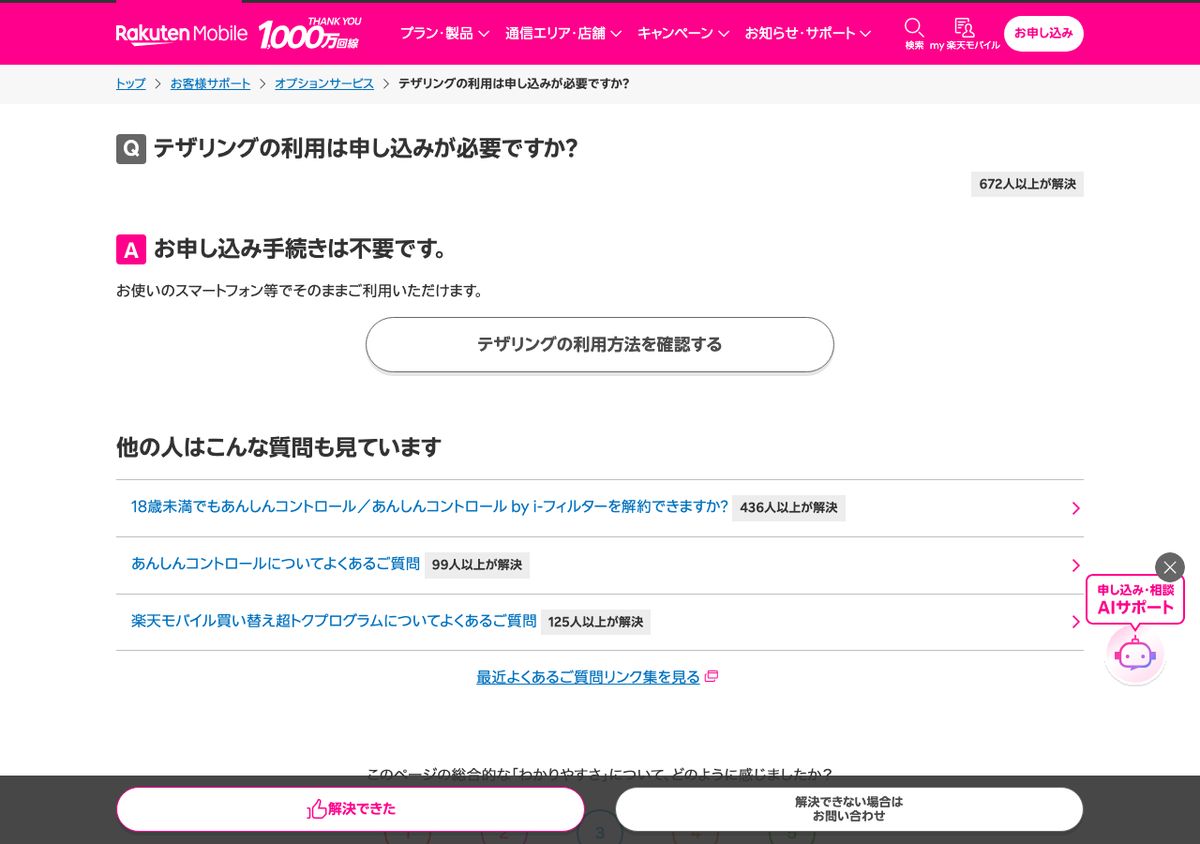Click the pink A answer icon

(x=131, y=249)
